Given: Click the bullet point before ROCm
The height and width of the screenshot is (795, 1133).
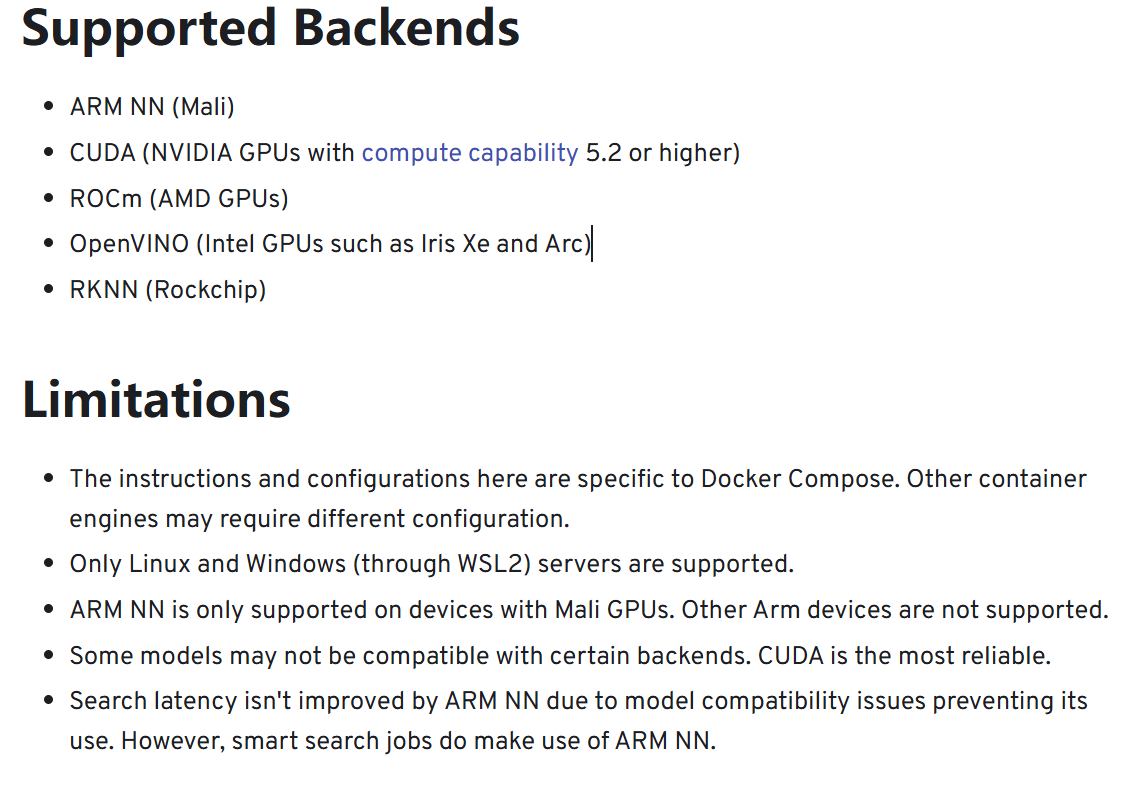Looking at the screenshot, I should coord(48,199).
